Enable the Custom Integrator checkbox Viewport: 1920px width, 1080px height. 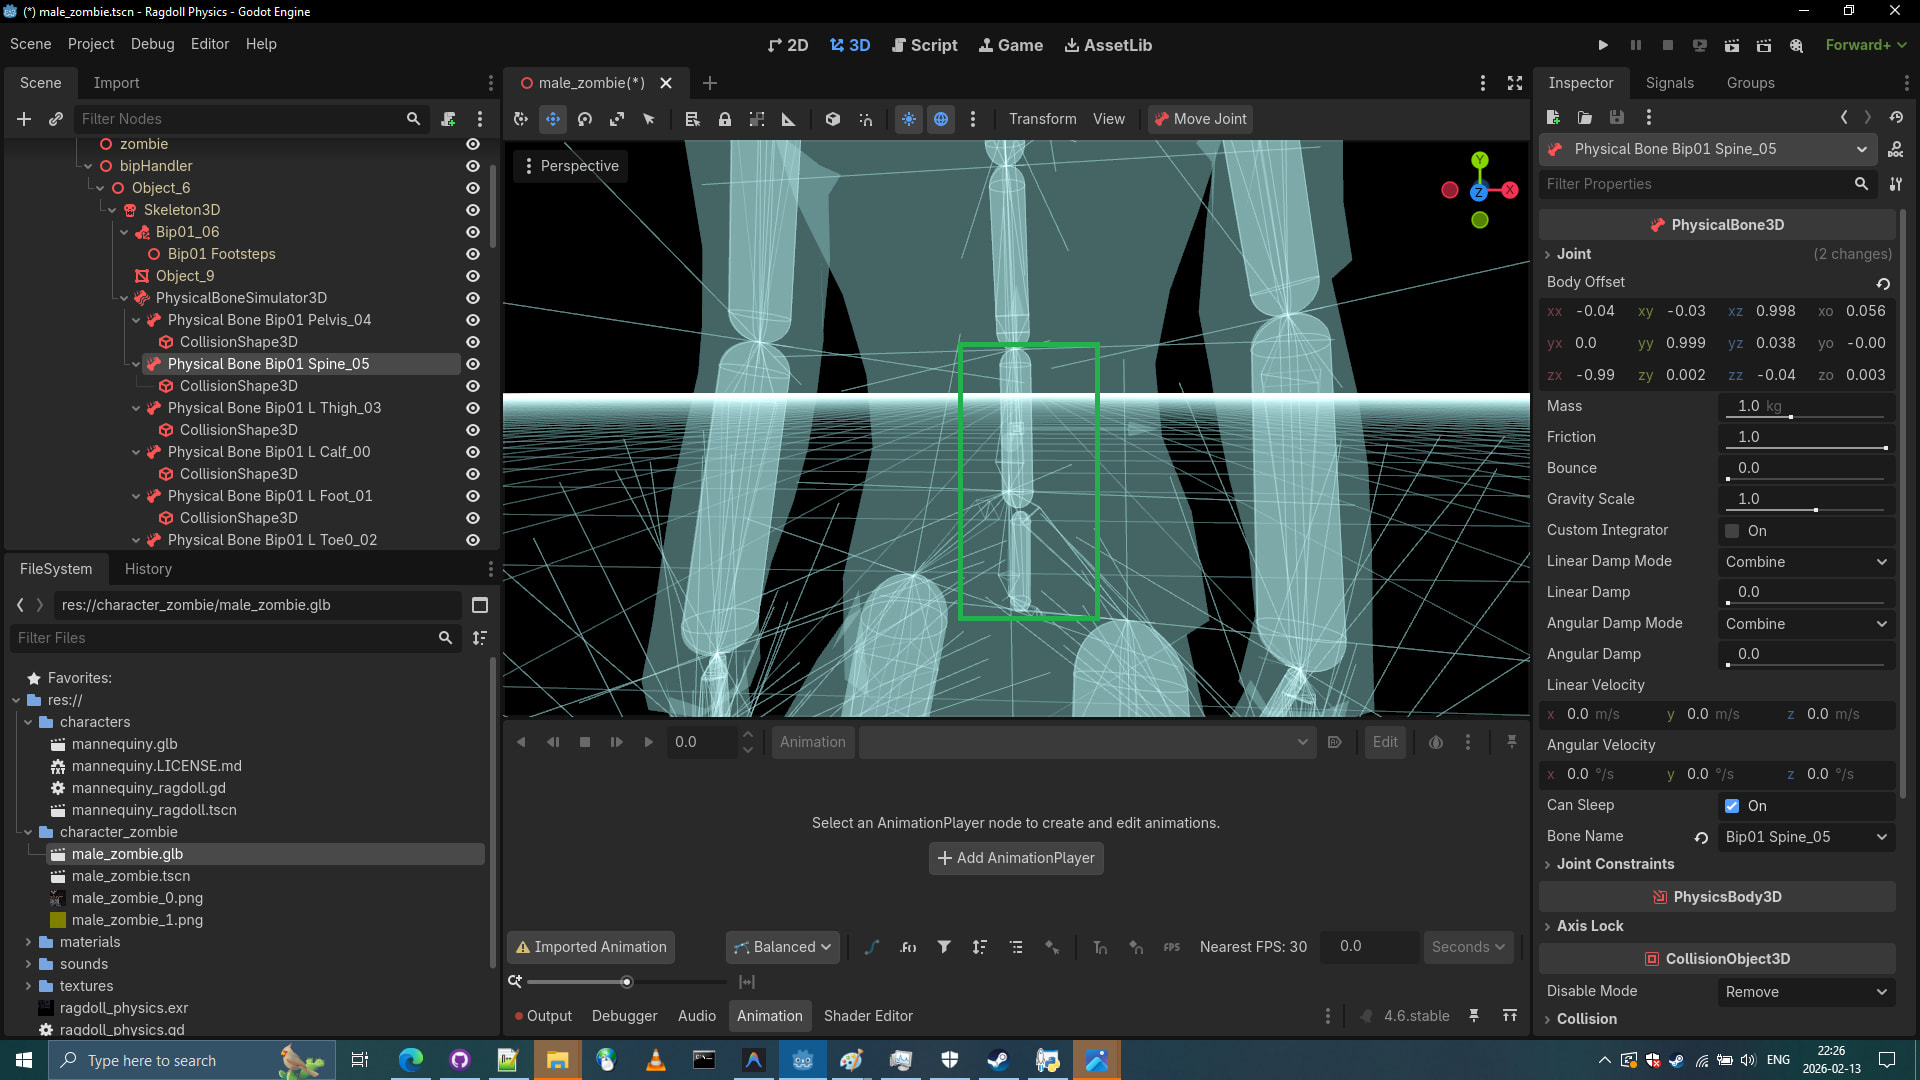(1732, 531)
